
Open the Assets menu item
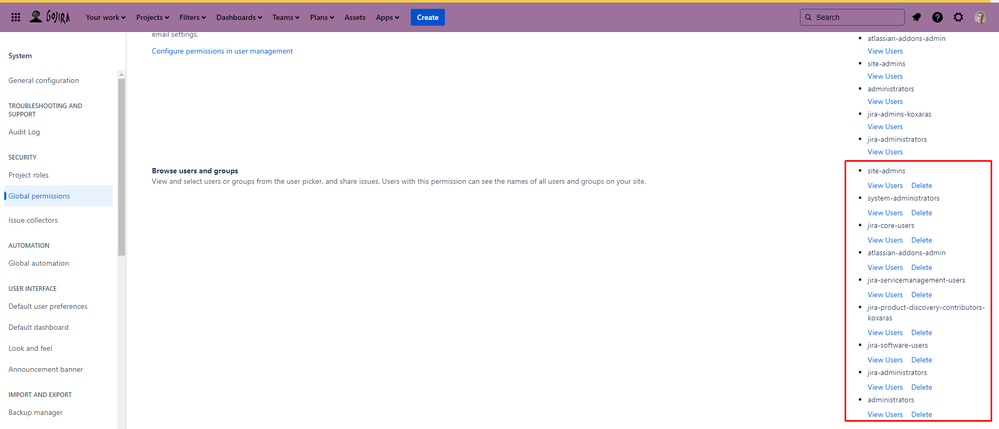[x=355, y=17]
